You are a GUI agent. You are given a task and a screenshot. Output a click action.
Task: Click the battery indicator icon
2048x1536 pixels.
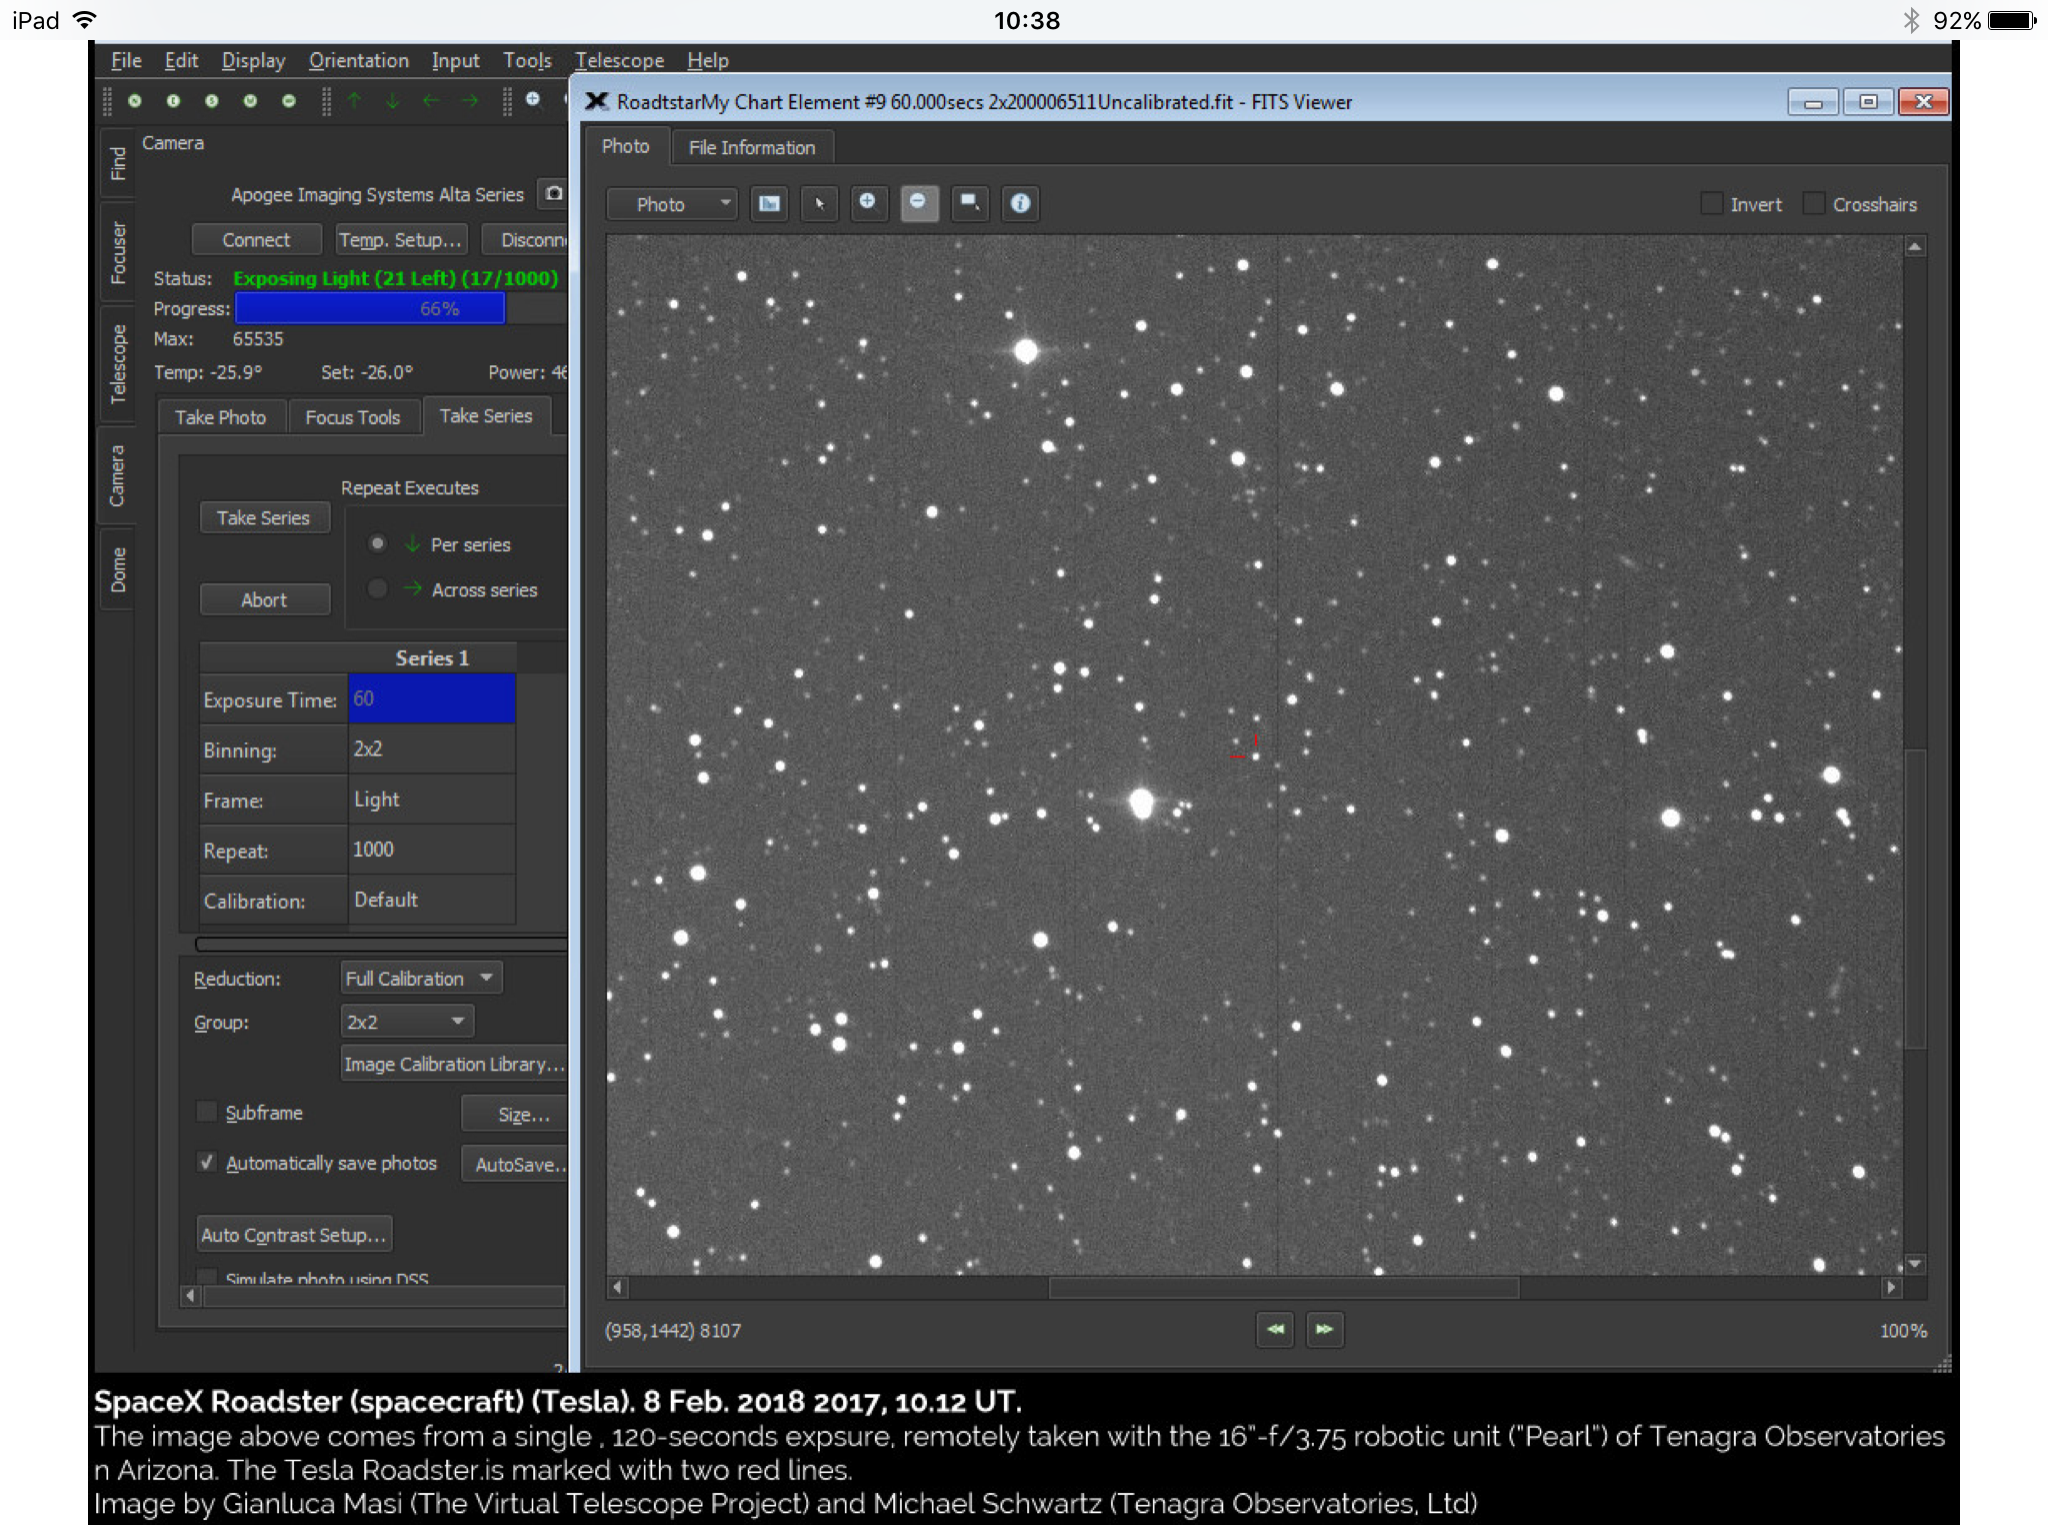pyautogui.click(x=2011, y=20)
